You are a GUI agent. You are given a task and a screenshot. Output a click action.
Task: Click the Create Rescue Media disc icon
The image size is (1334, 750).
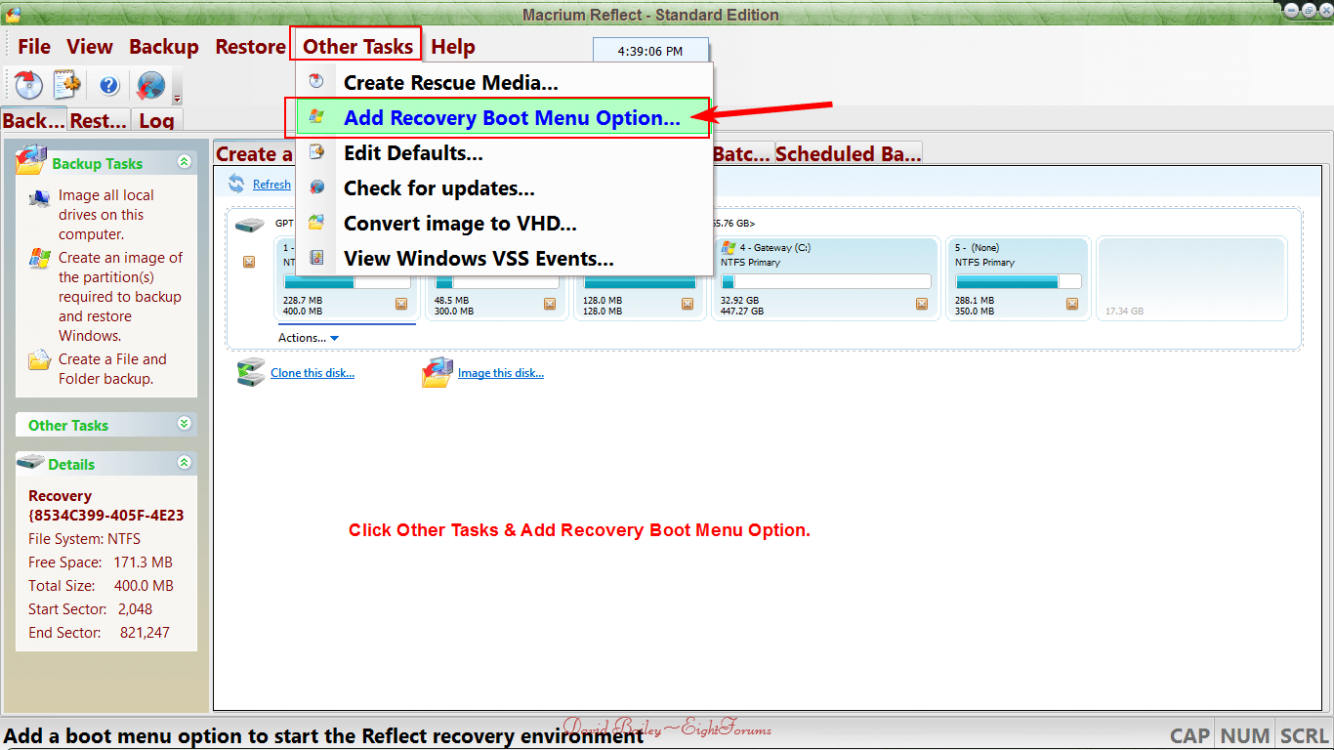316,82
